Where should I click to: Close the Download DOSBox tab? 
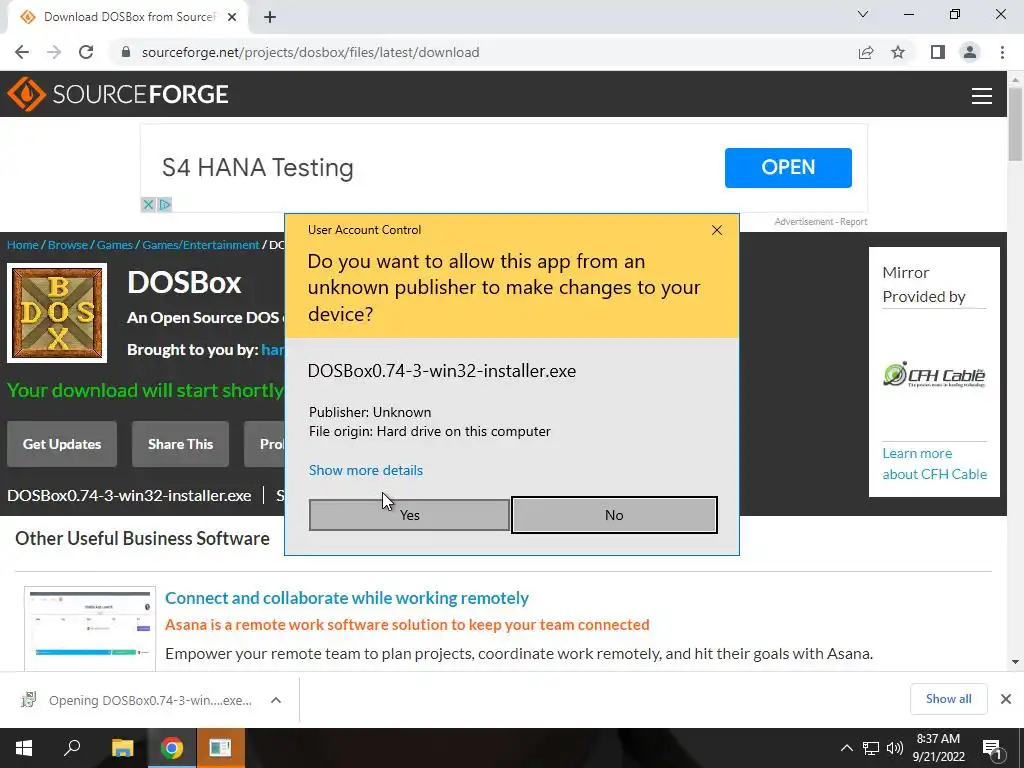232,17
